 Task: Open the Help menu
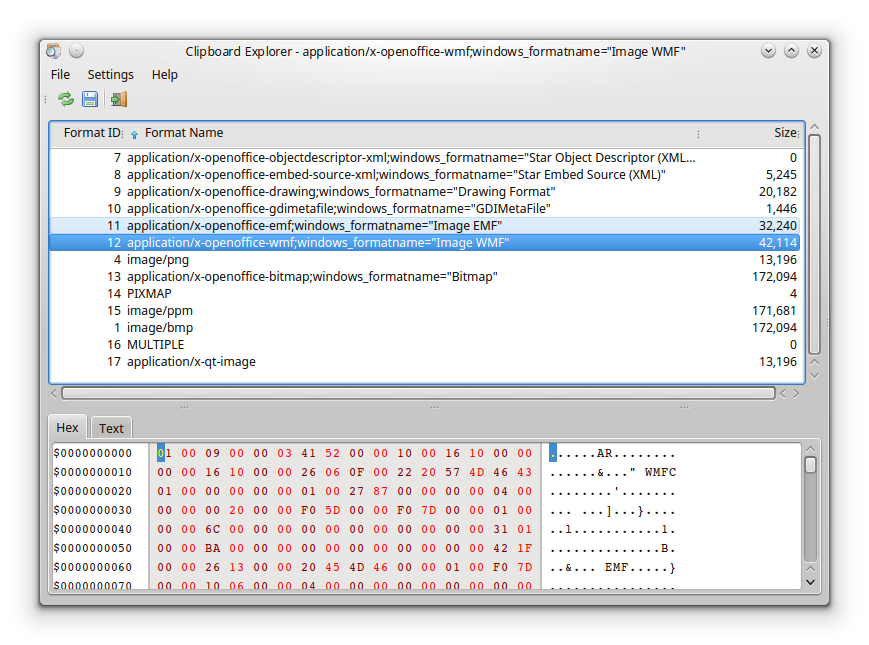pyautogui.click(x=165, y=74)
